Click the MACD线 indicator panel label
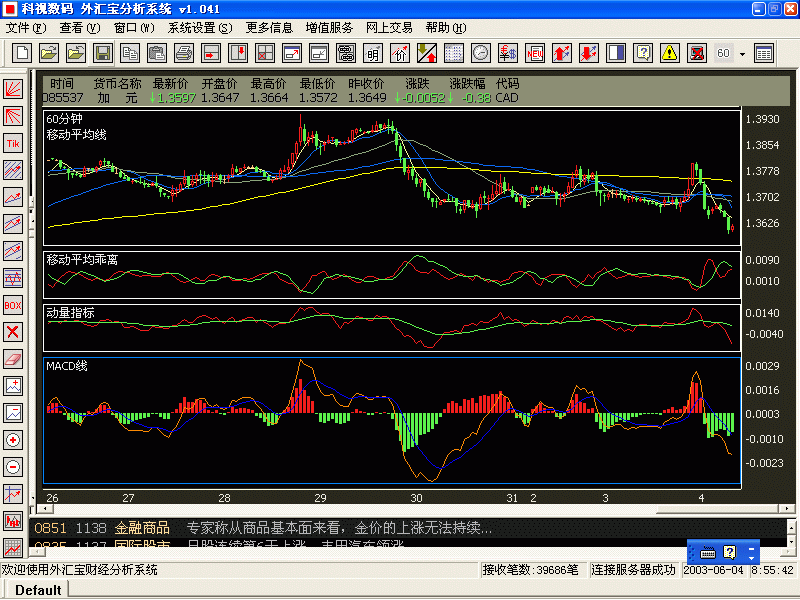The width and height of the screenshot is (800, 600). 67,366
